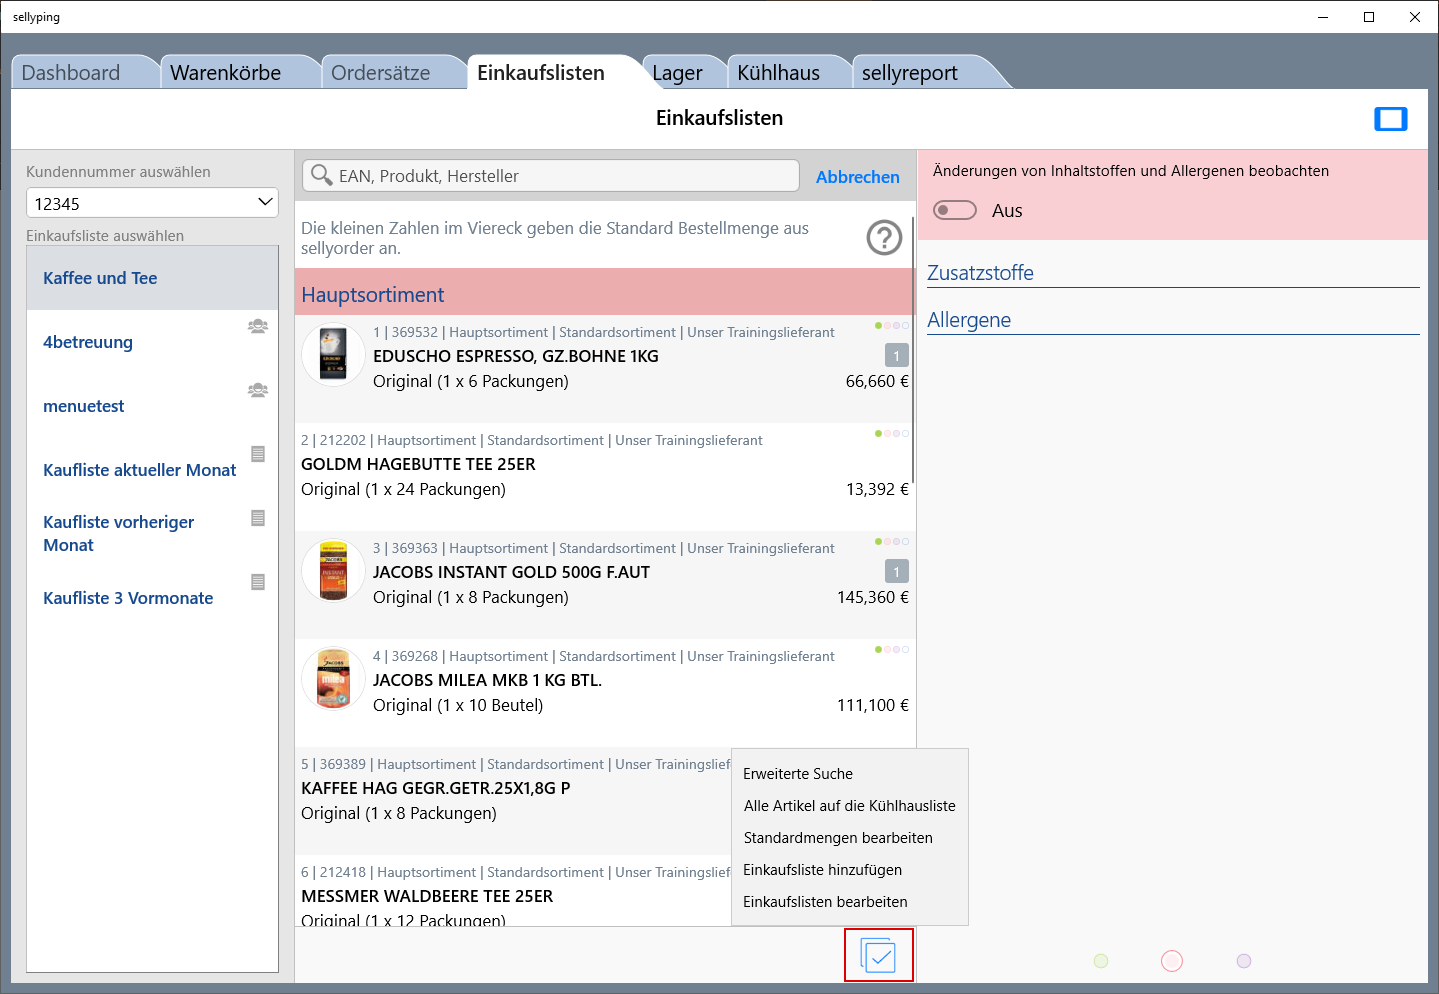Click the help question mark icon

884,238
